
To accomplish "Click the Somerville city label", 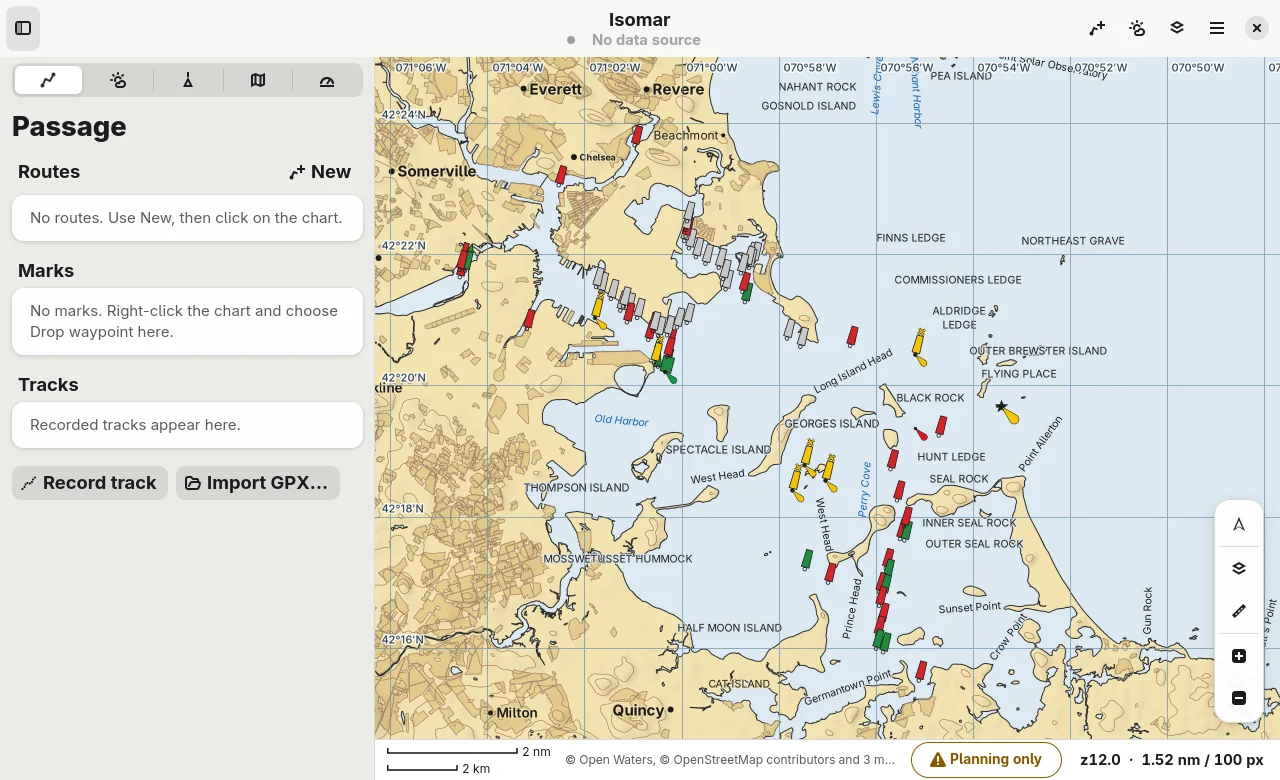I will [x=437, y=171].
